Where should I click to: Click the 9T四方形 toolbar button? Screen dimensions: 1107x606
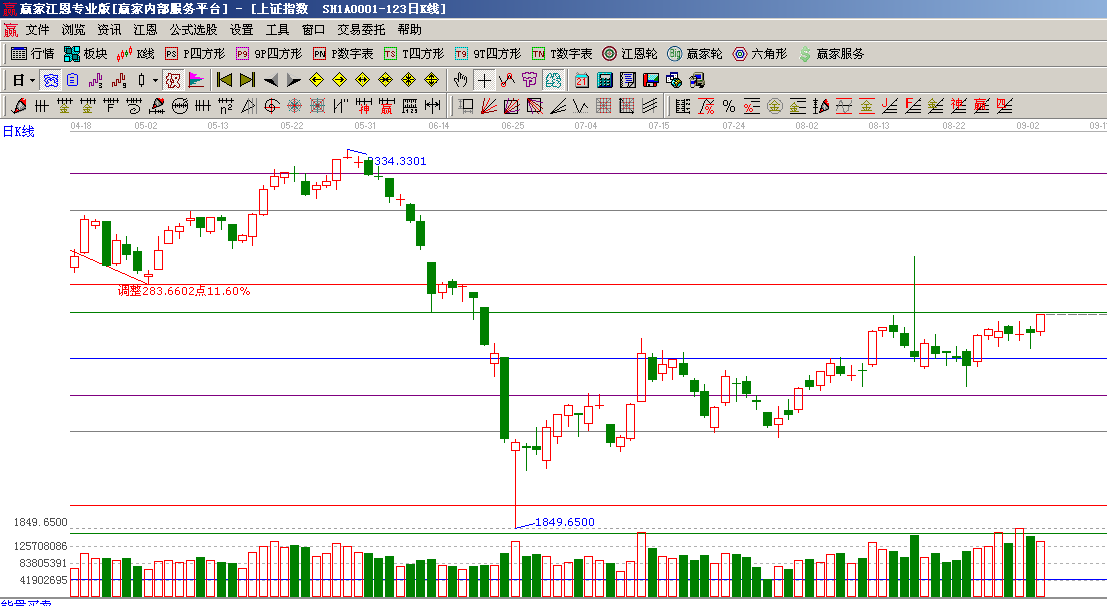488,54
